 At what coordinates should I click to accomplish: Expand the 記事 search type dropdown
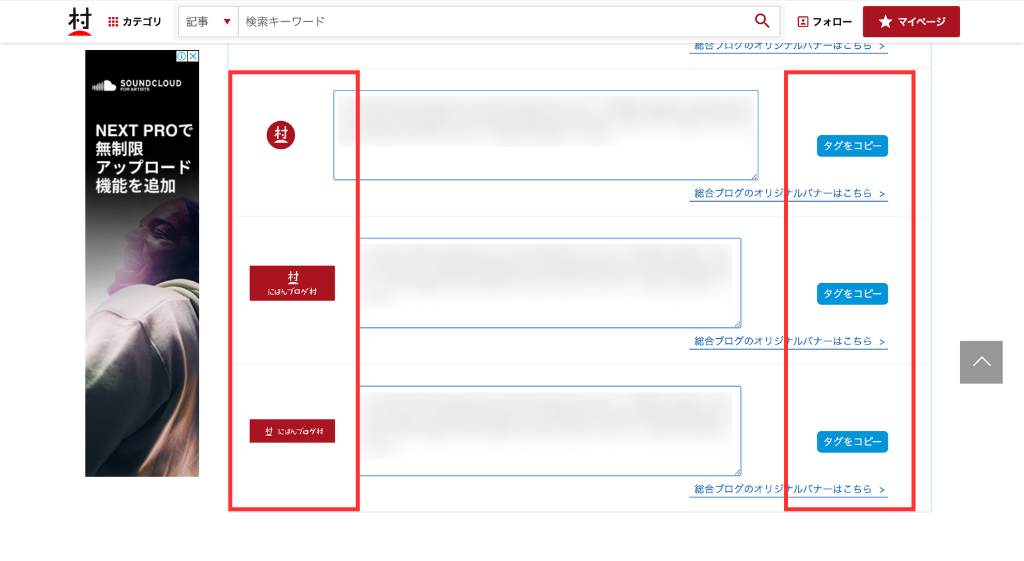coord(208,21)
